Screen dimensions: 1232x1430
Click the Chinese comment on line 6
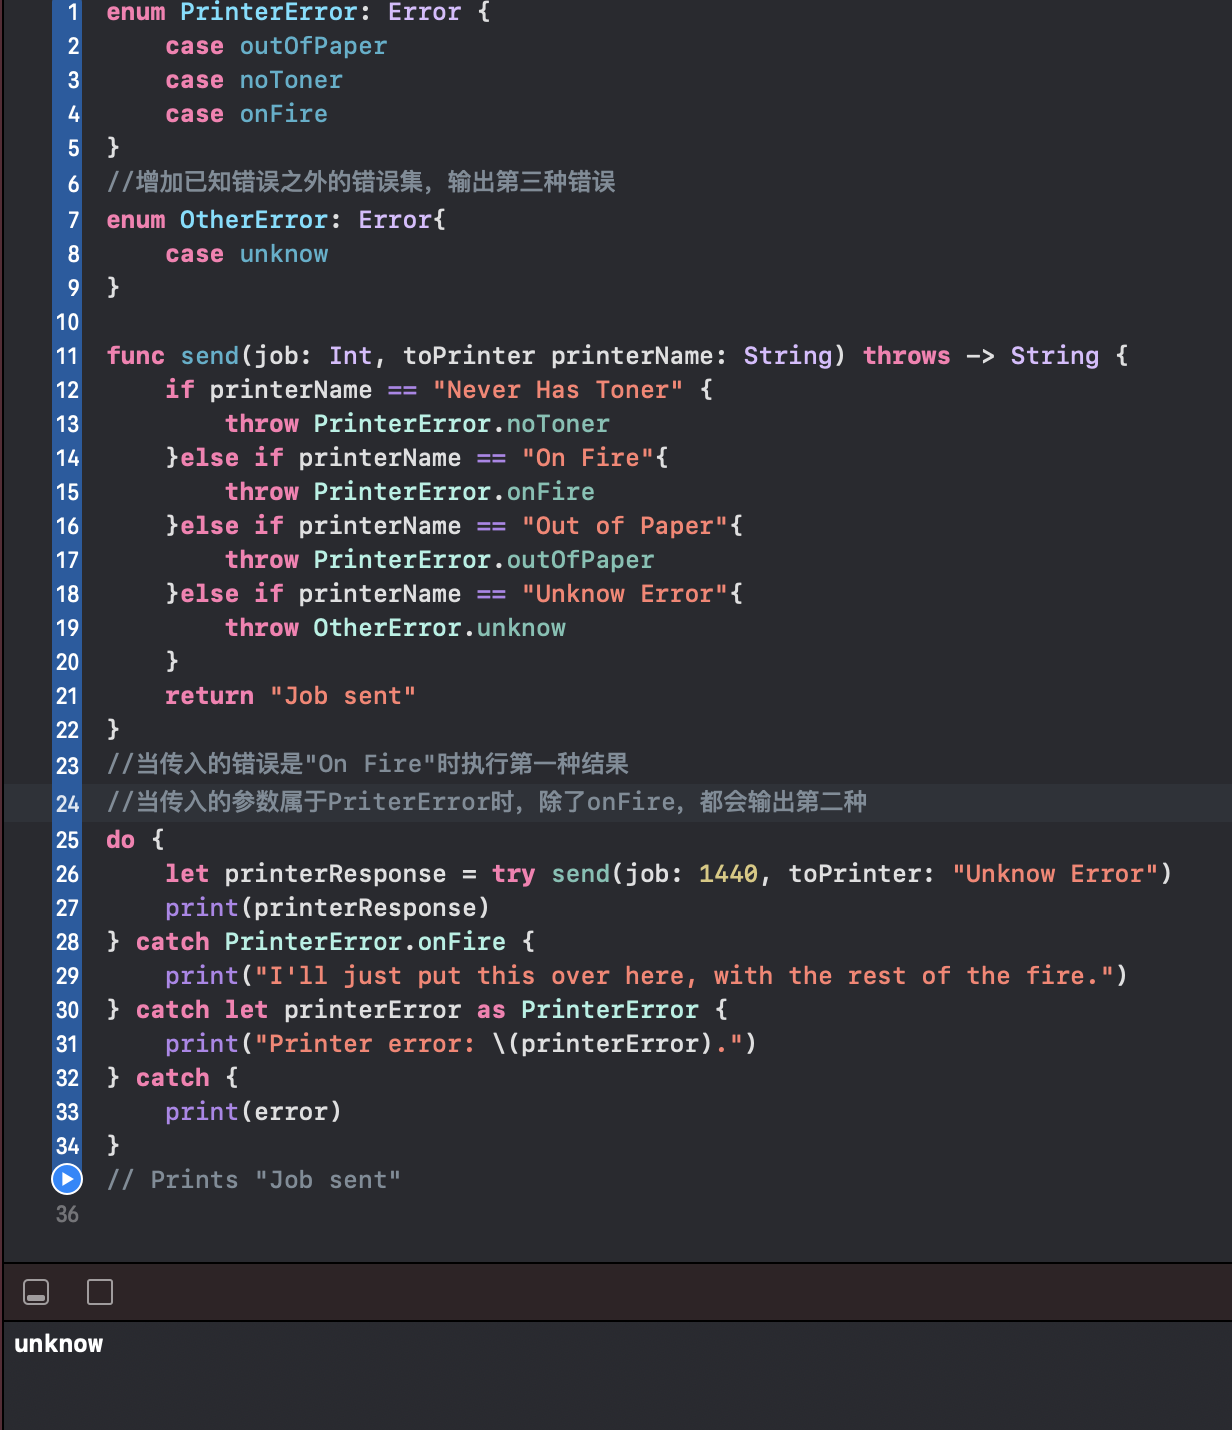[361, 182]
